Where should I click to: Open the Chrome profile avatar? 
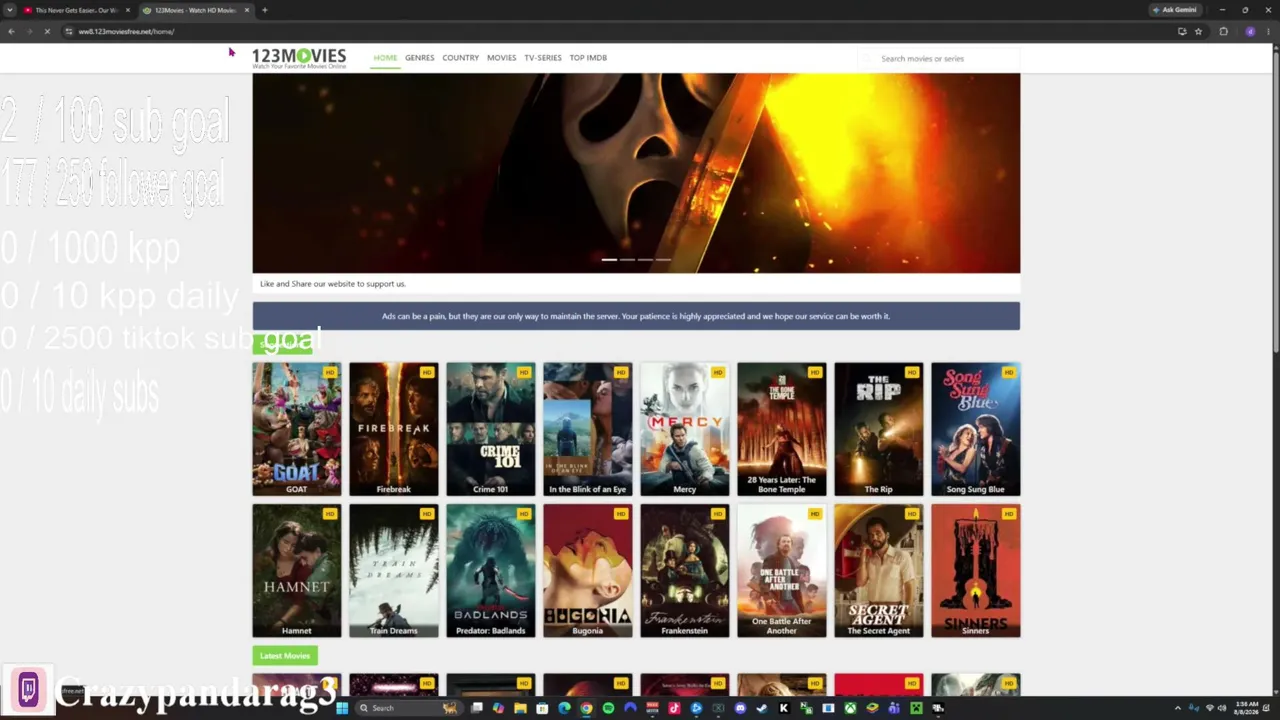pos(1250,31)
